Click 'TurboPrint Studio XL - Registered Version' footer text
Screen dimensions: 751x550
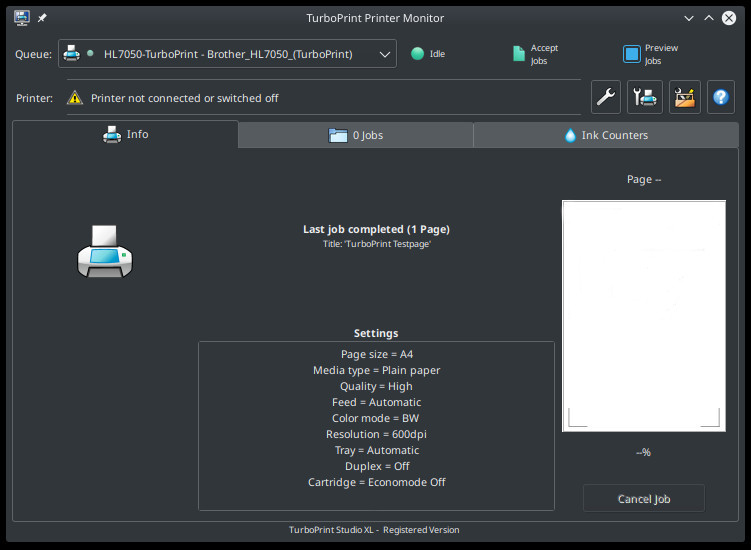pos(374,530)
